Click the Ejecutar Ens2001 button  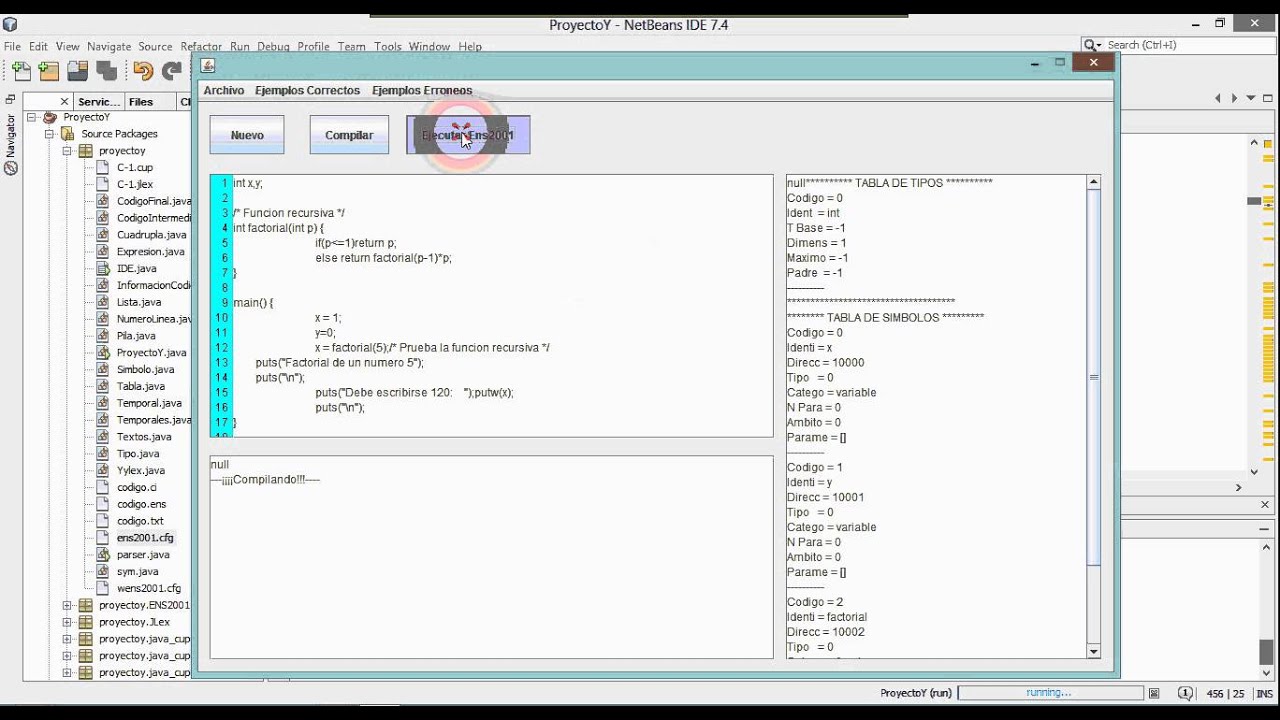[468, 135]
